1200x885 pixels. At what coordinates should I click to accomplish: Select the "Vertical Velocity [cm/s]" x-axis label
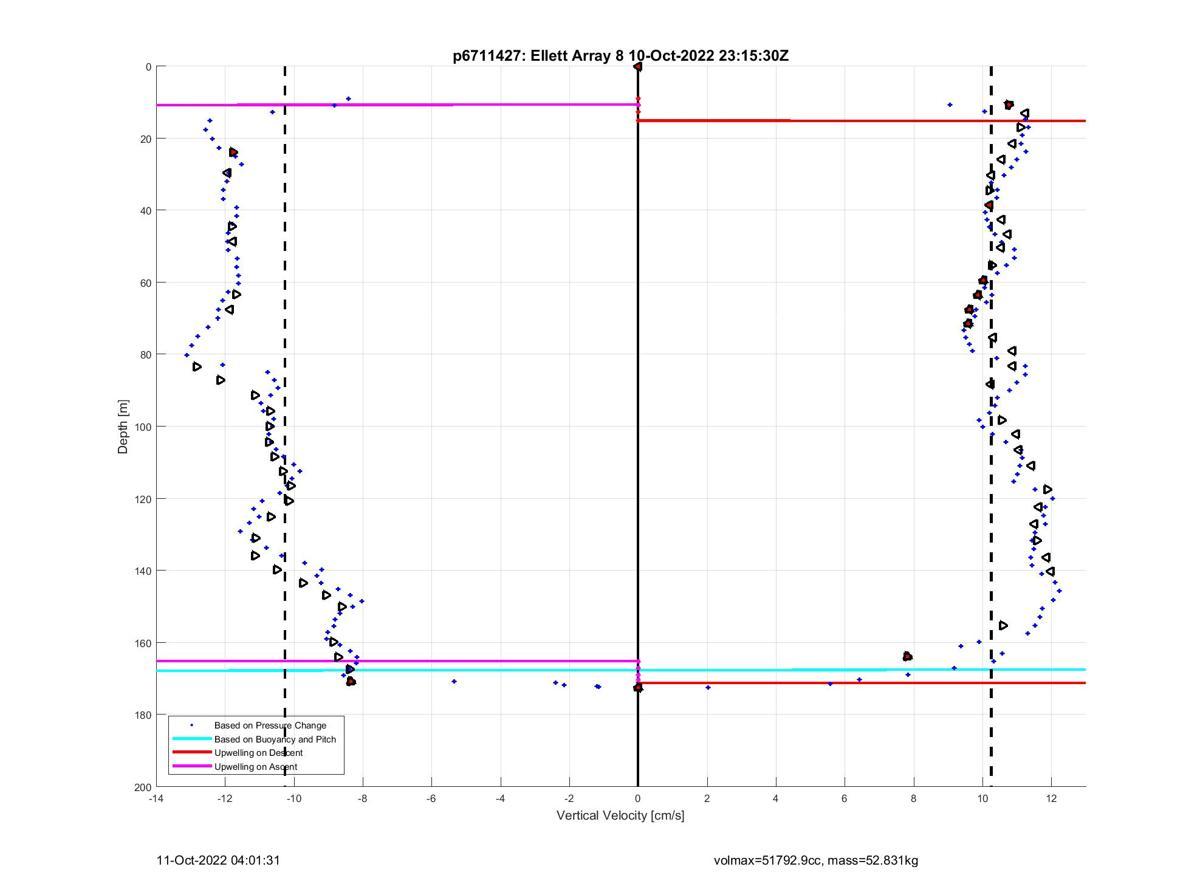(621, 816)
